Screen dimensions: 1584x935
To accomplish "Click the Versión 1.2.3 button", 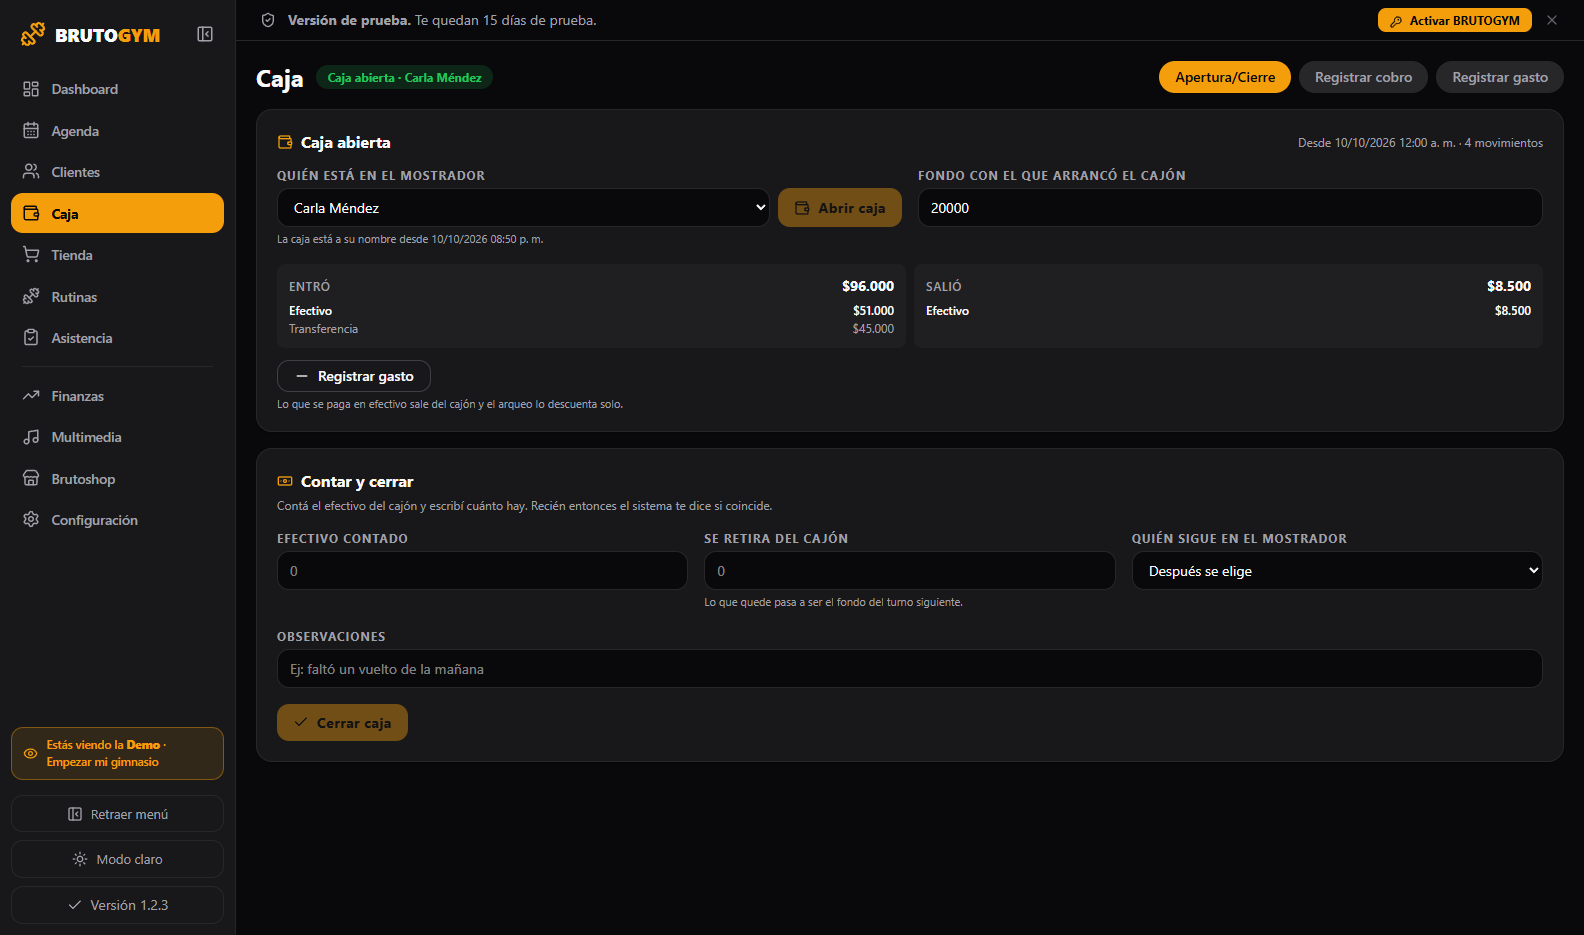I will (x=117, y=905).
